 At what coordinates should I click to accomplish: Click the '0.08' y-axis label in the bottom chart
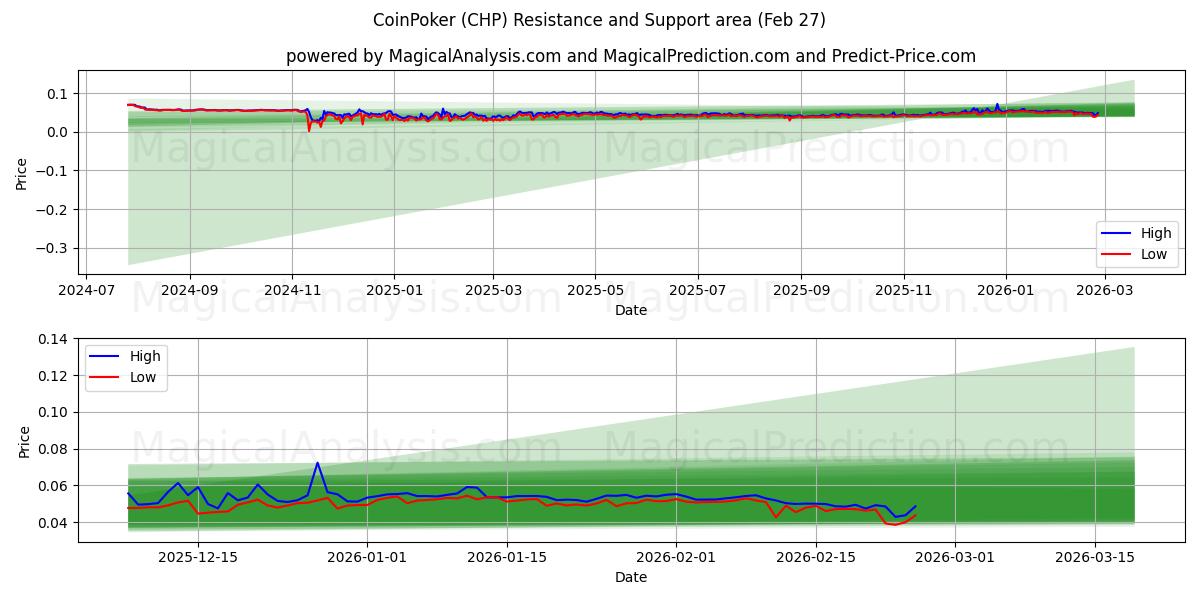55,449
